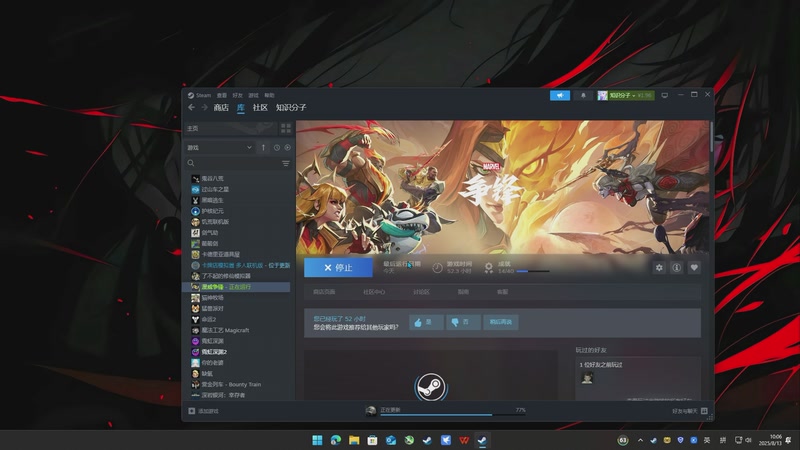Click the back navigation arrow in Steam
The width and height of the screenshot is (800, 450).
191,108
